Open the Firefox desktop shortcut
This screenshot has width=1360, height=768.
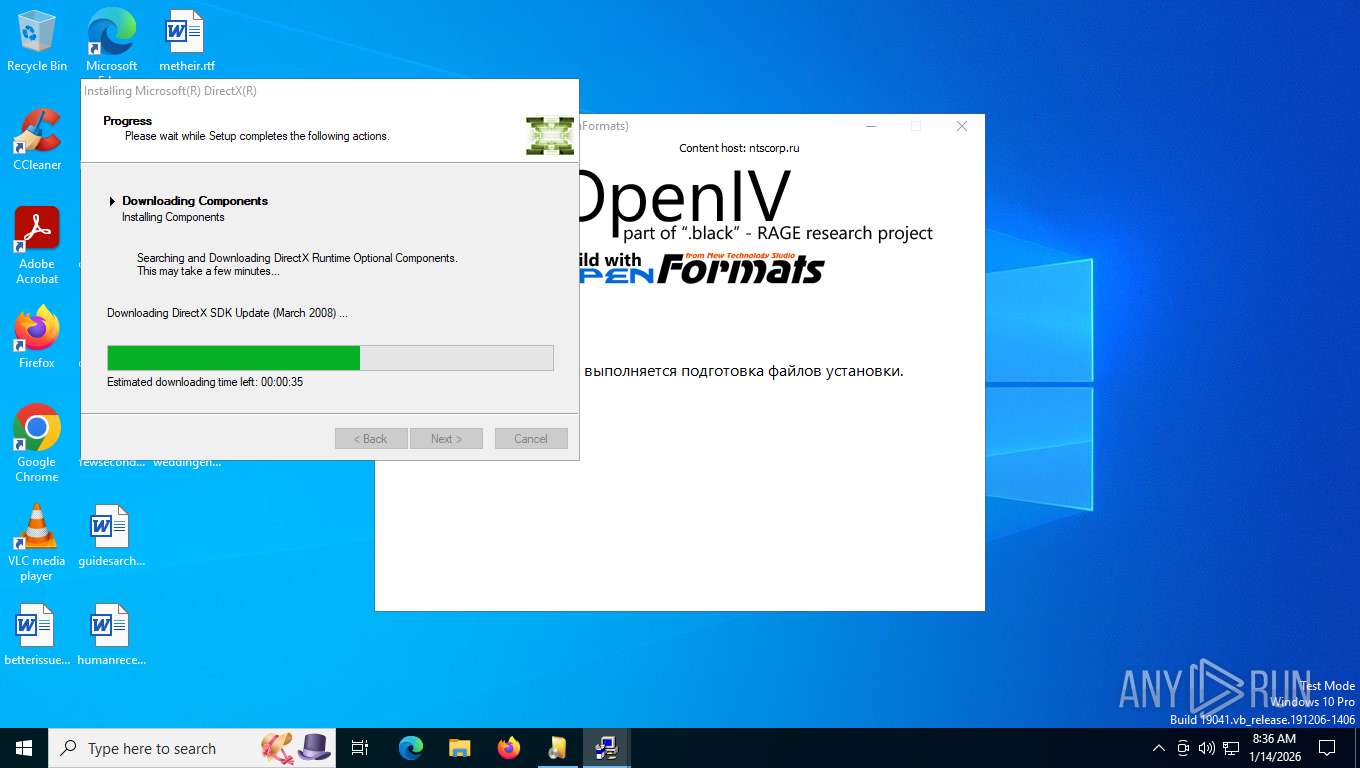tap(37, 338)
